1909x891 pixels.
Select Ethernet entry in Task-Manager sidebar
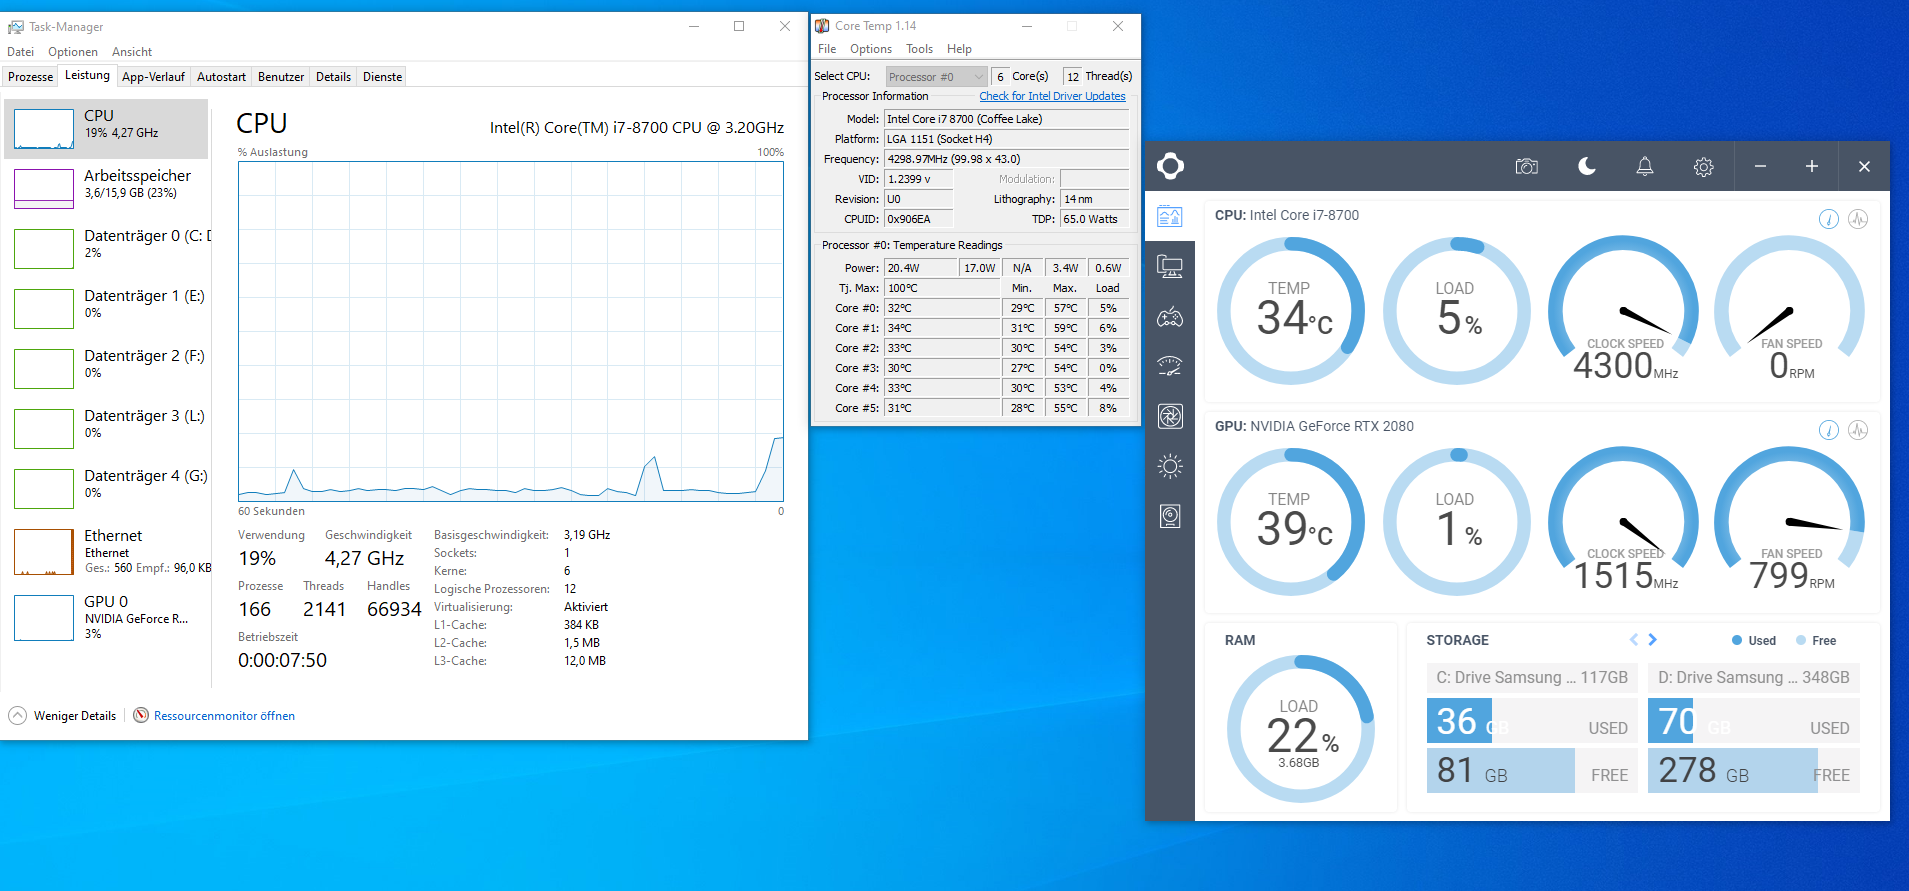click(x=106, y=552)
